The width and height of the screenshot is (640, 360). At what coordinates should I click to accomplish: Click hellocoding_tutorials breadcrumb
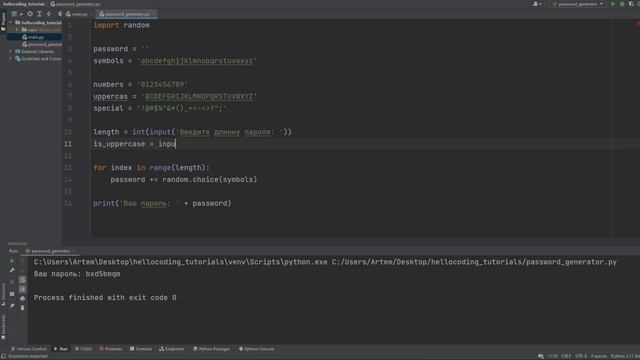24,4
